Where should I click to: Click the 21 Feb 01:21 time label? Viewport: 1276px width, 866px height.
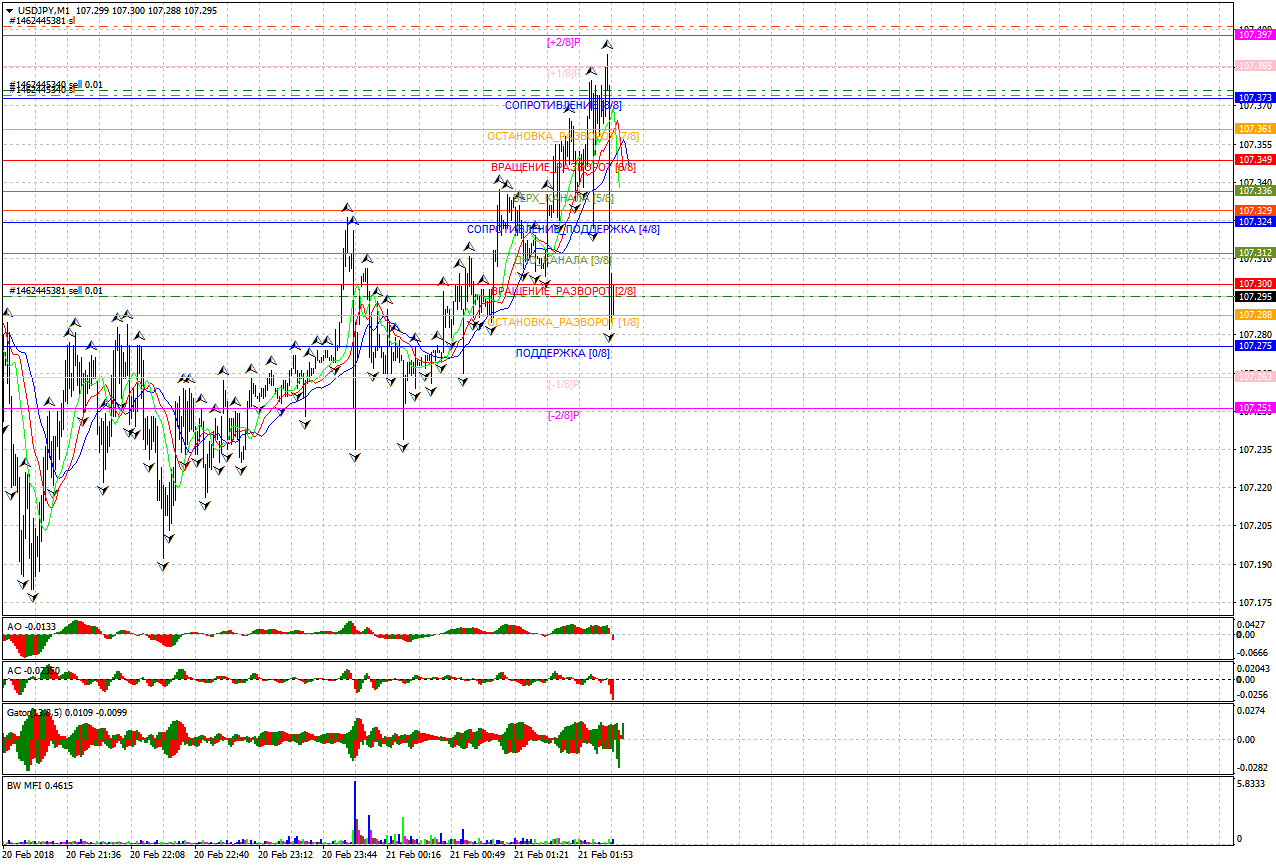pyautogui.click(x=541, y=855)
